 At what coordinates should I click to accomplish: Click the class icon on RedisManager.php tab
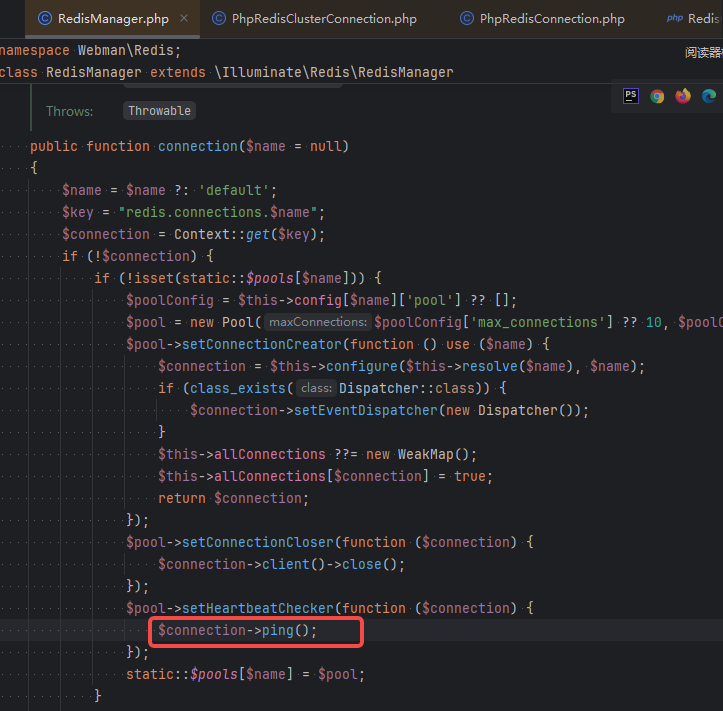coord(45,18)
